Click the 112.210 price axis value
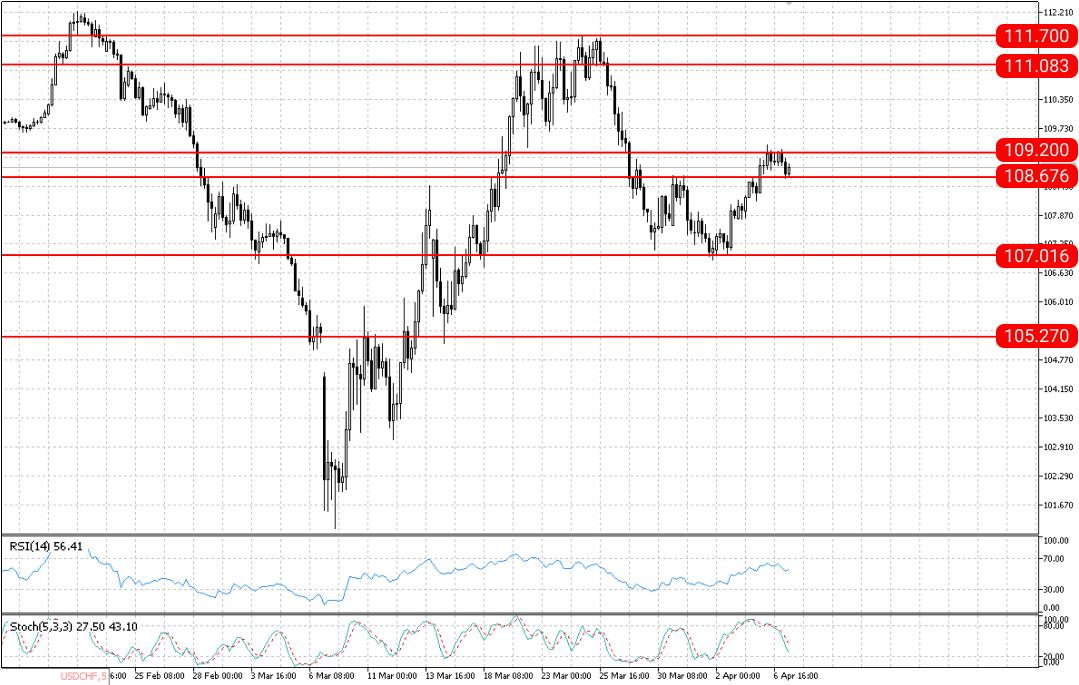This screenshot has width=1079, height=685. coord(1058,13)
